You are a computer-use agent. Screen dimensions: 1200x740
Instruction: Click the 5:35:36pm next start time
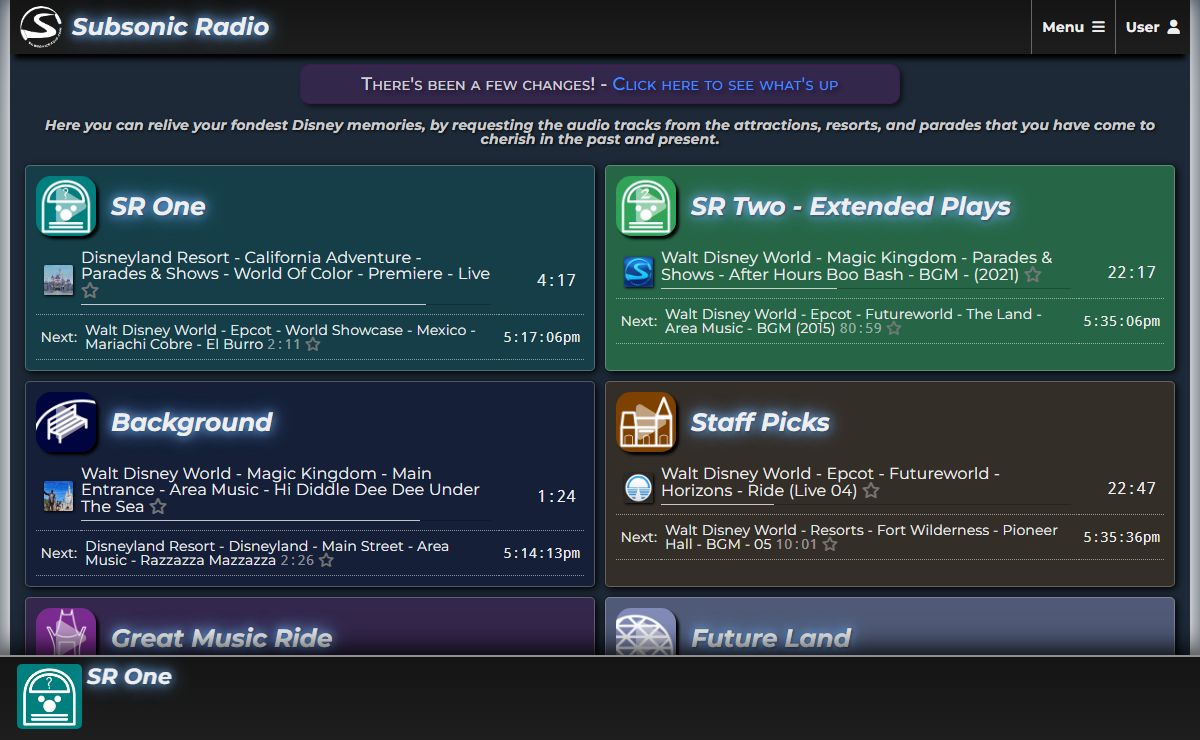pos(1122,538)
